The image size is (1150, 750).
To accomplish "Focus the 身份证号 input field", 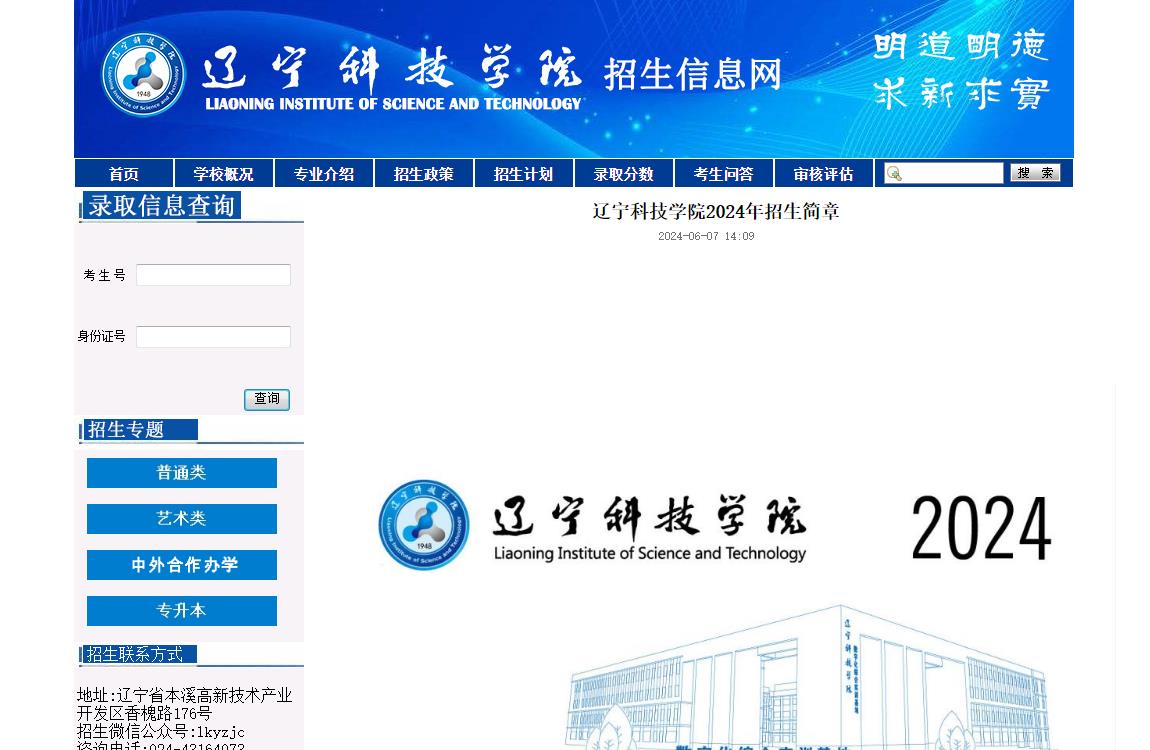I will point(213,337).
